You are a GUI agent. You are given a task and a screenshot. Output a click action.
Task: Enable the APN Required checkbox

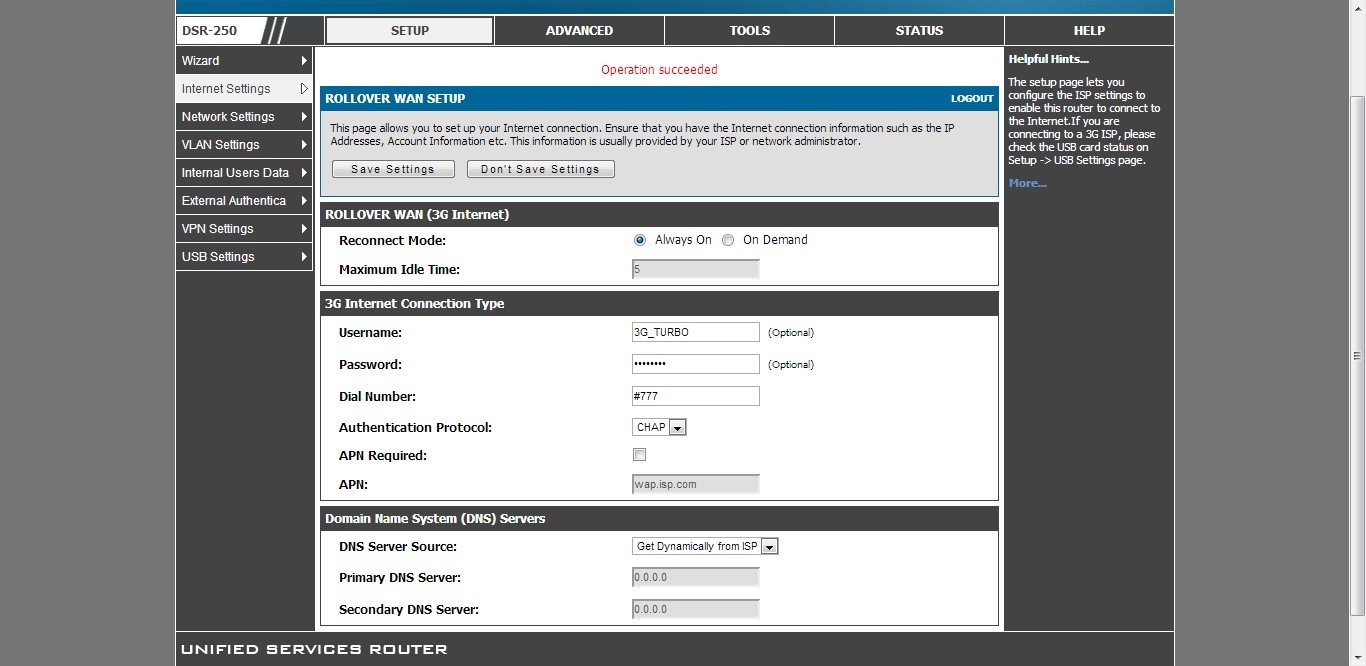[x=640, y=455]
